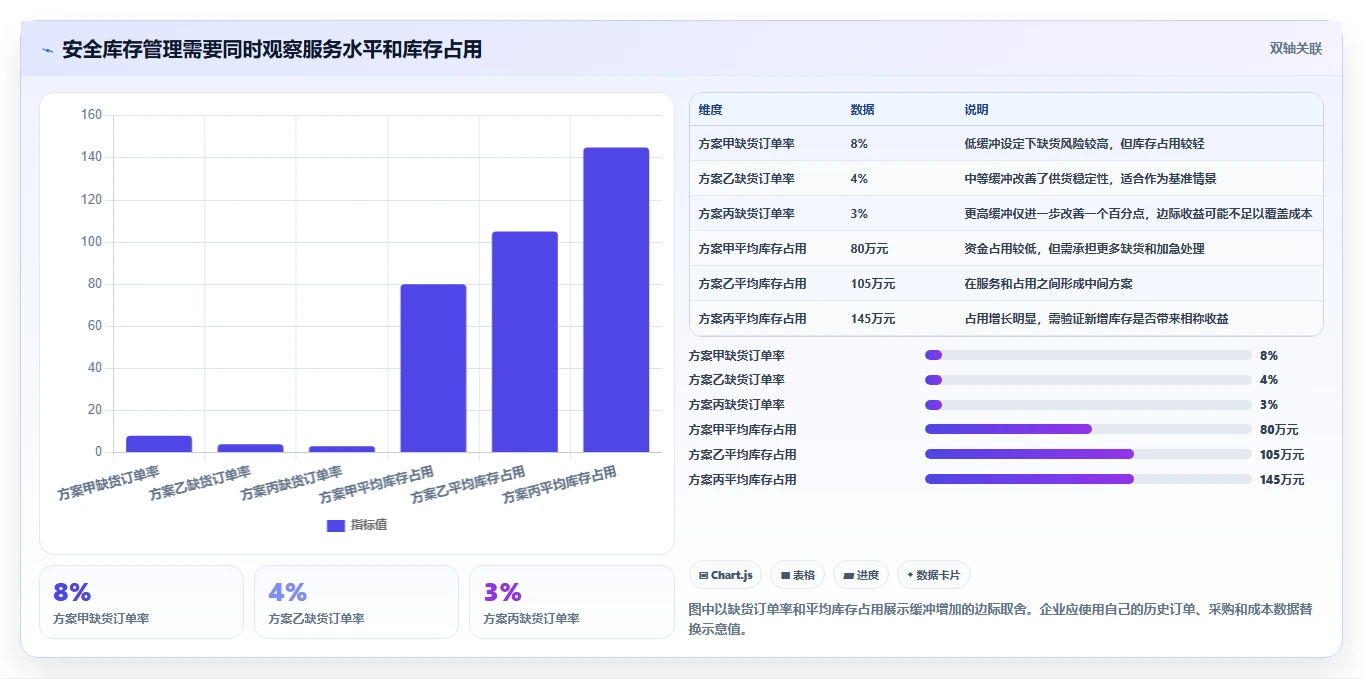Click the y-axis label 160
This screenshot has height=679, width=1363.
pyautogui.click(x=91, y=115)
